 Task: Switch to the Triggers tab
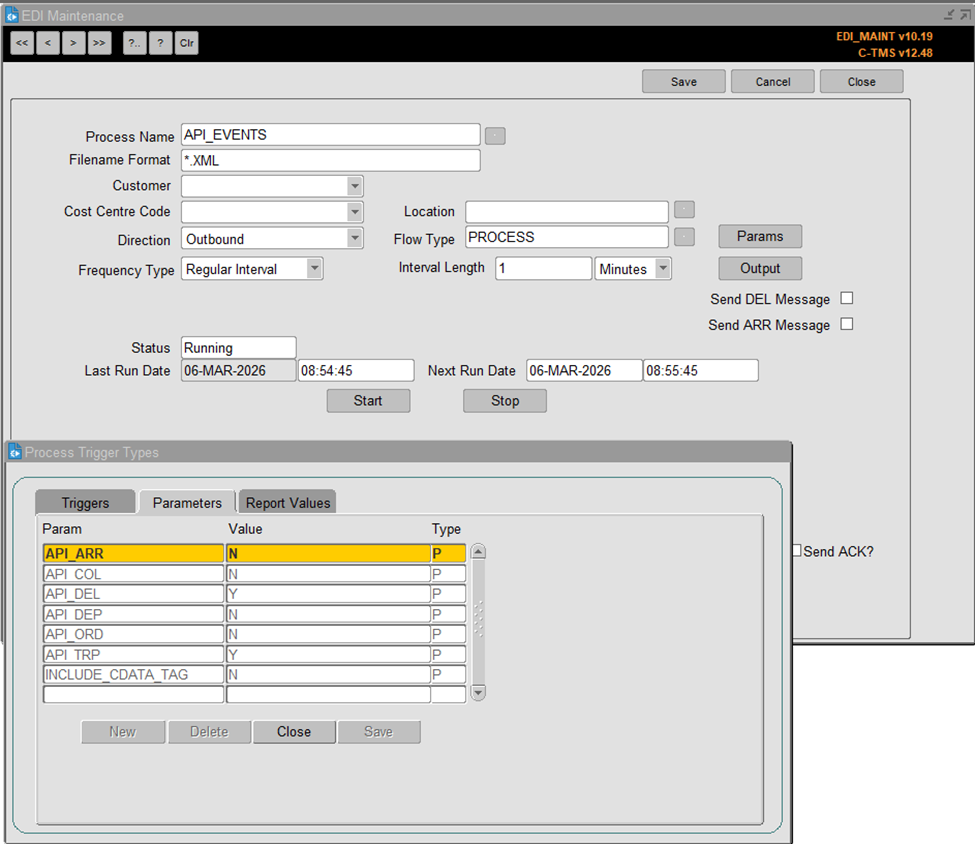(84, 502)
